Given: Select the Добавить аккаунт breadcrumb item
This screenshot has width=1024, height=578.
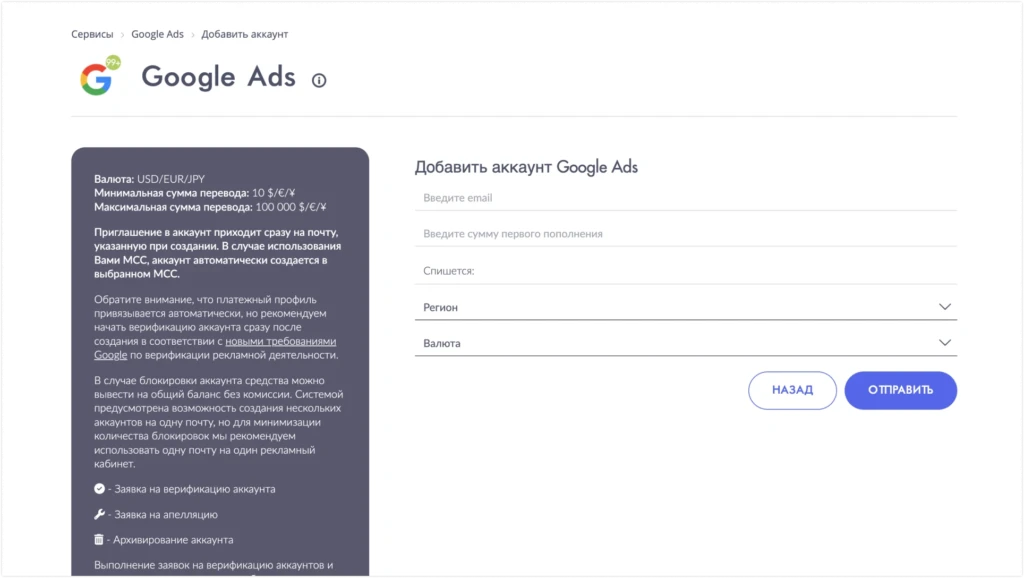Looking at the screenshot, I should tap(244, 34).
